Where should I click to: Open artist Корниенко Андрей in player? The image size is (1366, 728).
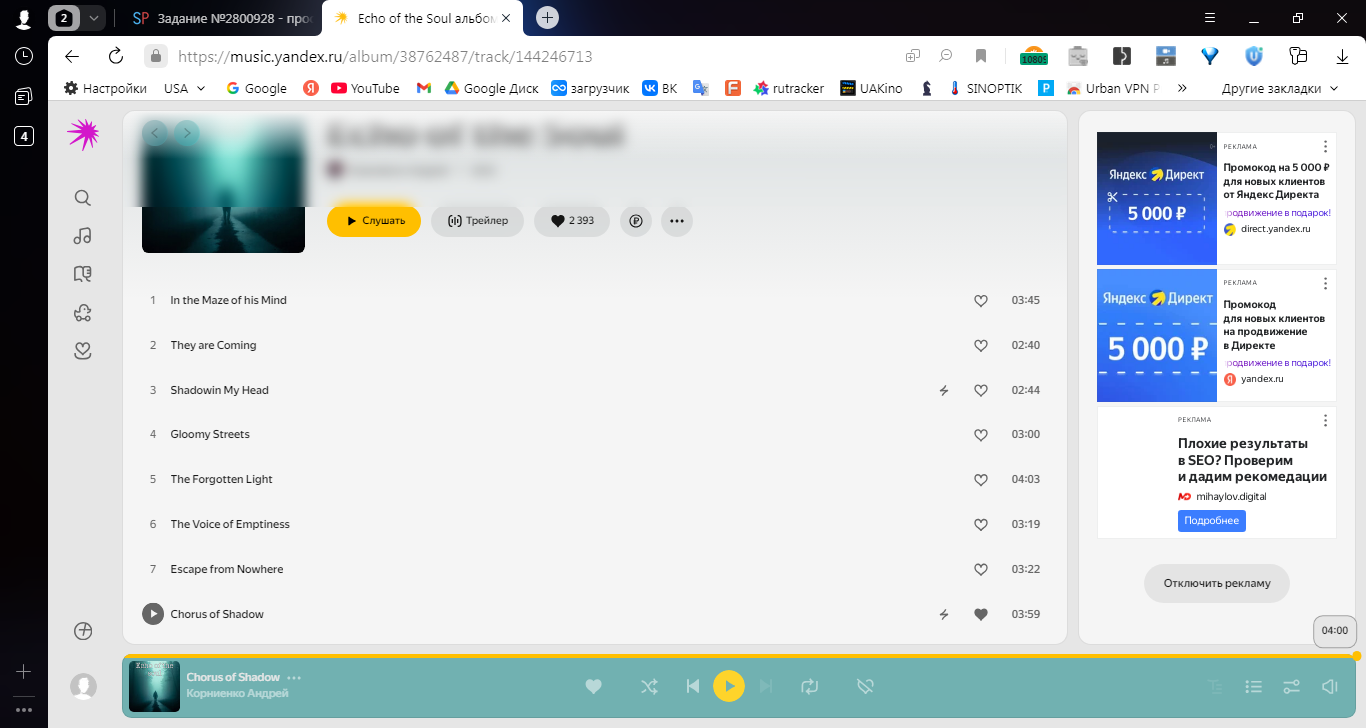click(x=237, y=693)
